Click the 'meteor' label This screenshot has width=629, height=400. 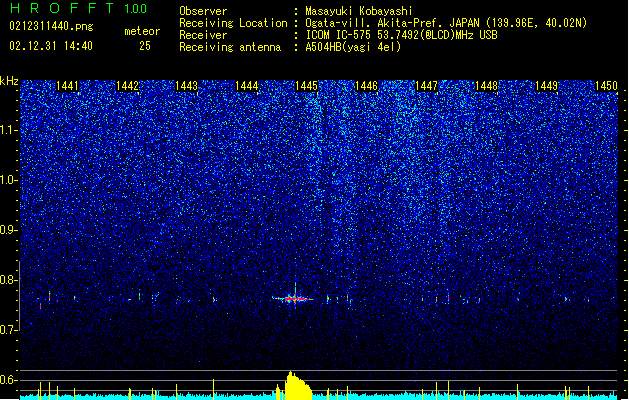[142, 31]
